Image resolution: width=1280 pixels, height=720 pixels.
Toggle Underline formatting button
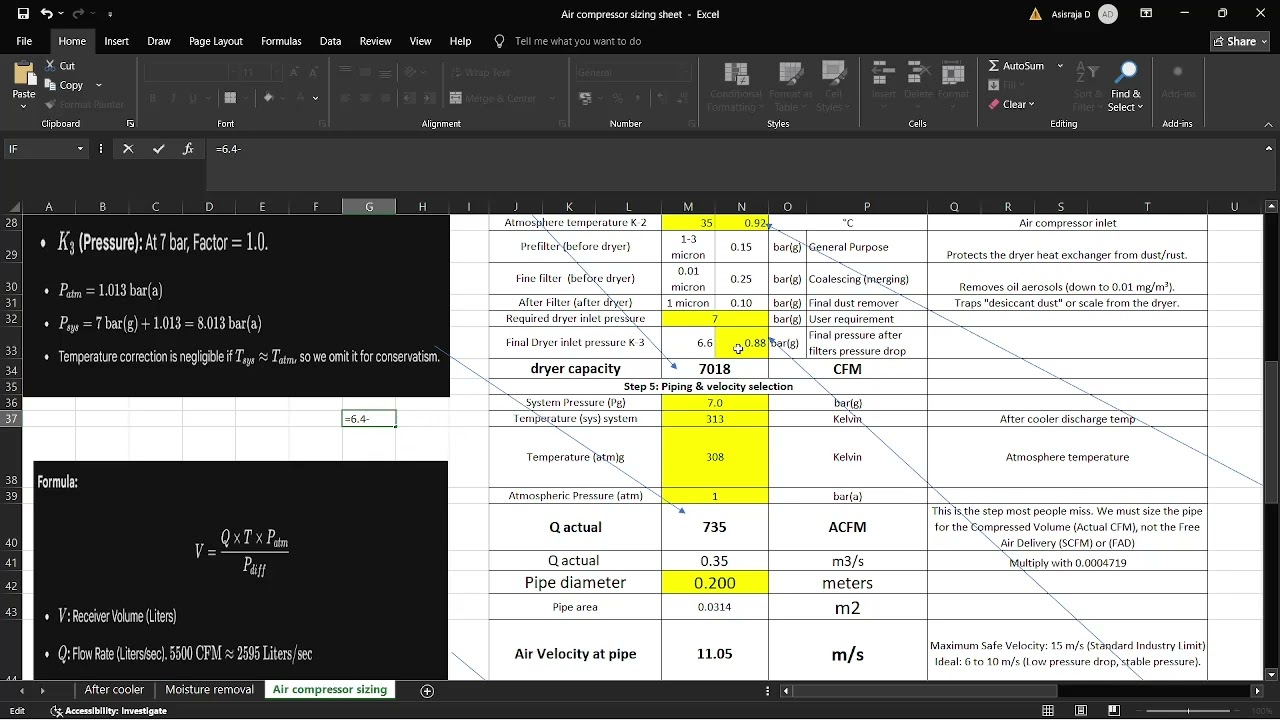[x=192, y=98]
